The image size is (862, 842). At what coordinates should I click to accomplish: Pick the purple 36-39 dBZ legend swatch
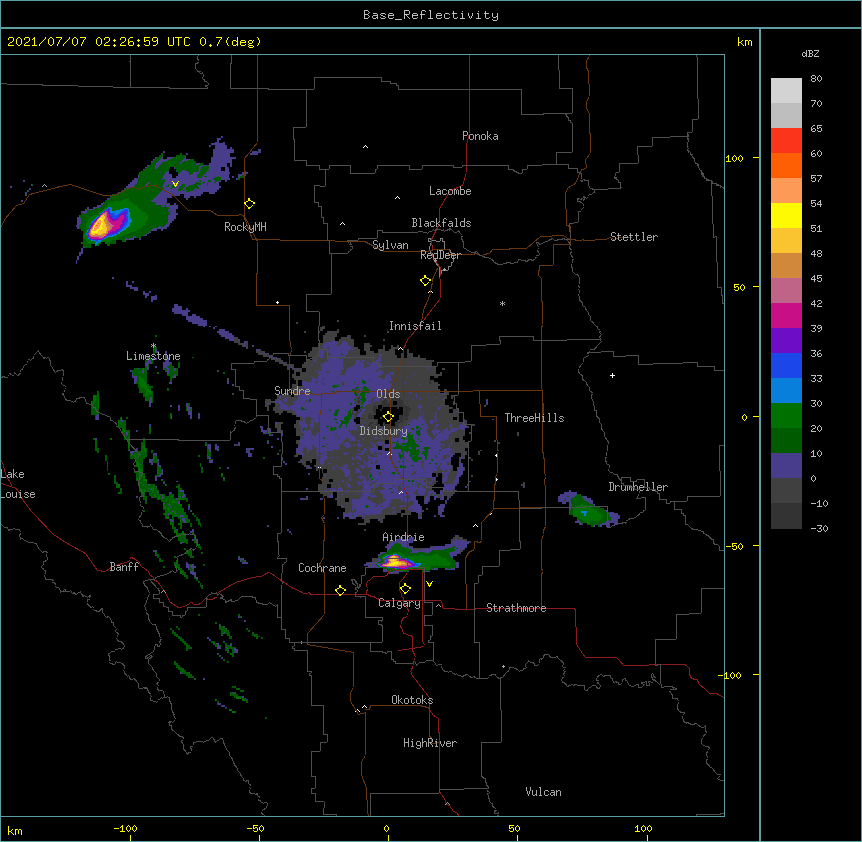tap(786, 341)
